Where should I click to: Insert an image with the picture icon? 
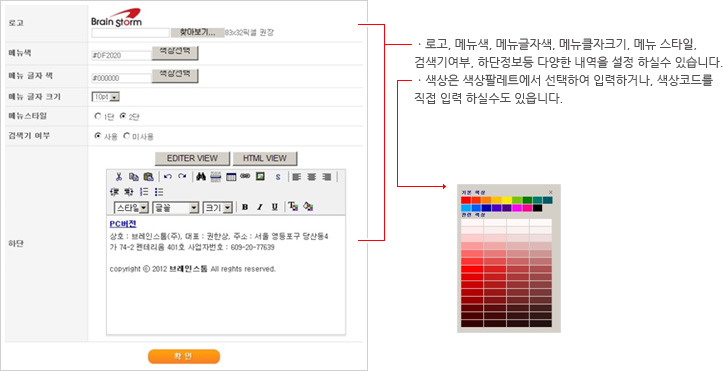260,177
